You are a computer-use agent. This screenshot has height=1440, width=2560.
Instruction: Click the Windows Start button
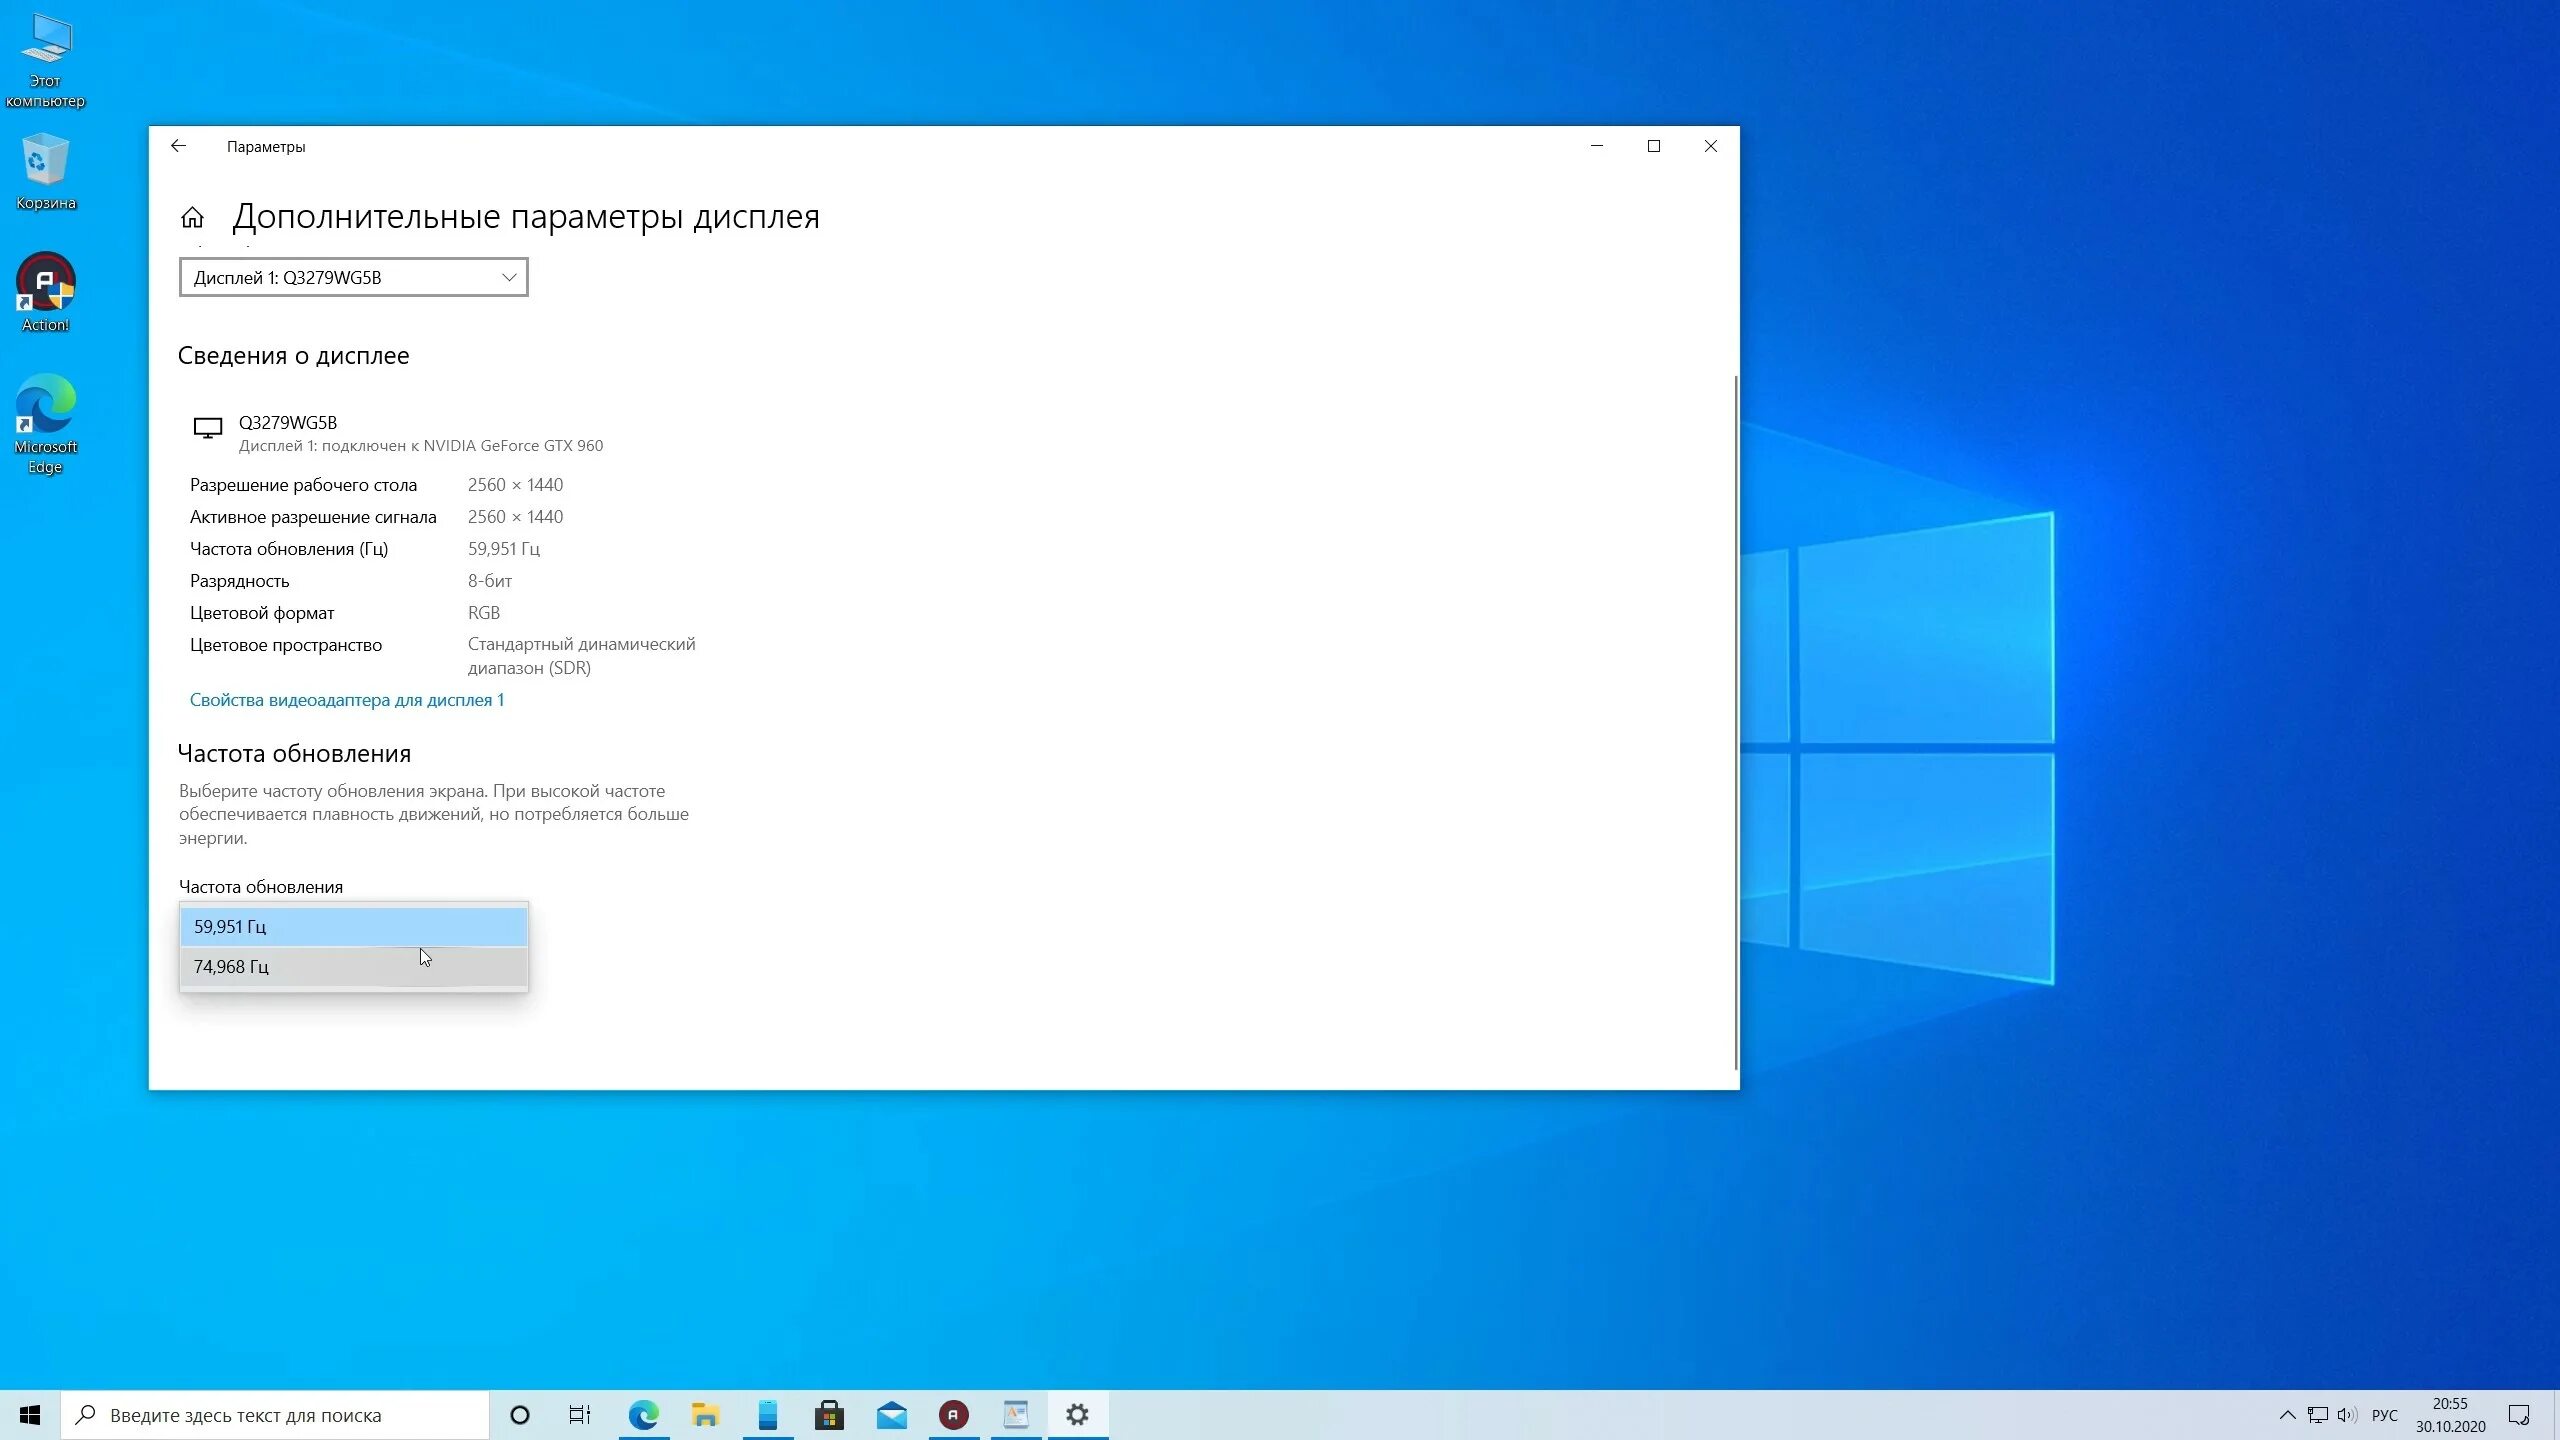tap(30, 1415)
